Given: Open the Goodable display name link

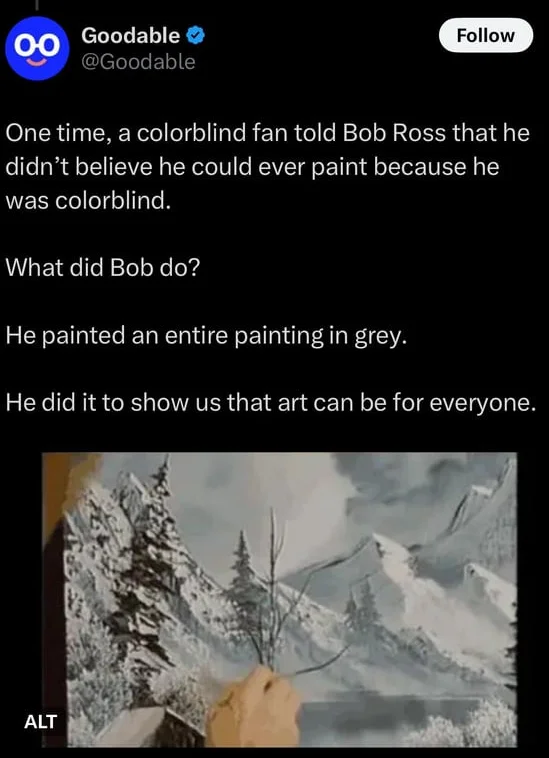Looking at the screenshot, I should (x=130, y=35).
